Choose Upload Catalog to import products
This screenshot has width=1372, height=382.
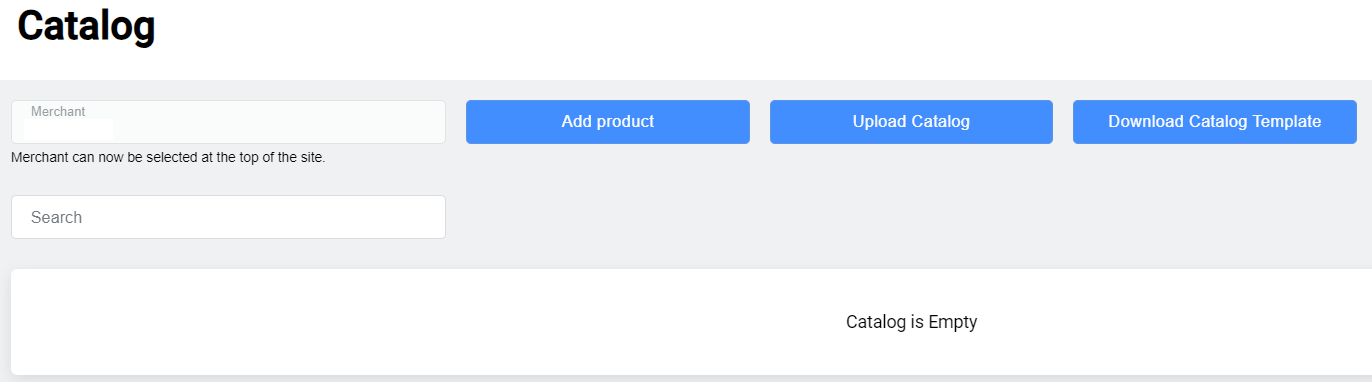pyautogui.click(x=911, y=122)
